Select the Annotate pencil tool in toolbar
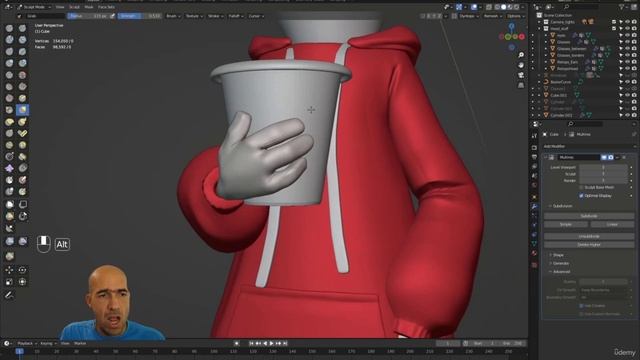640x360 pixels. [9, 295]
